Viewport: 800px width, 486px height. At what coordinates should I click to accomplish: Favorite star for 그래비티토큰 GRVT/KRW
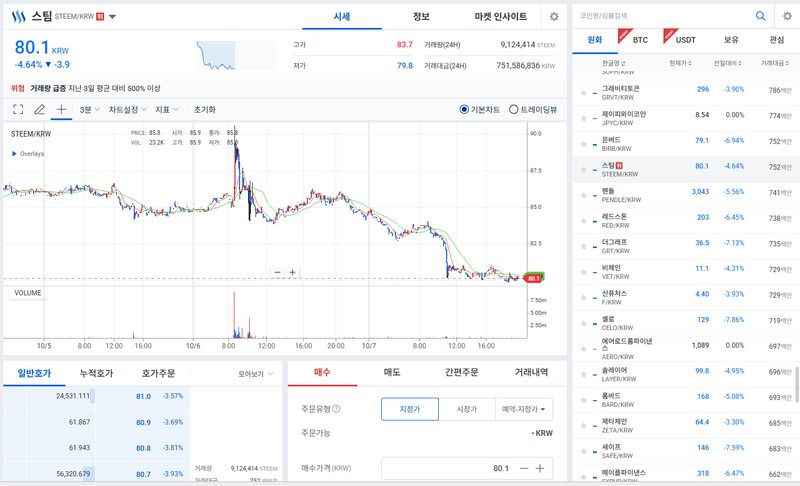click(x=583, y=93)
